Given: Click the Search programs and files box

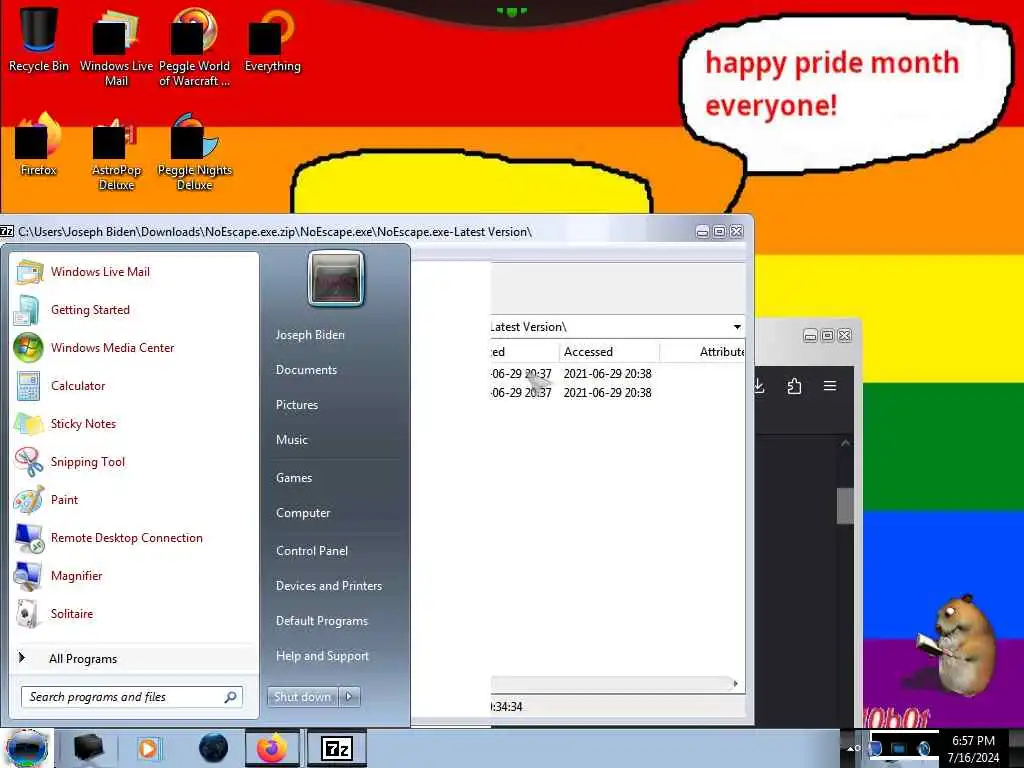Looking at the screenshot, I should (x=131, y=697).
